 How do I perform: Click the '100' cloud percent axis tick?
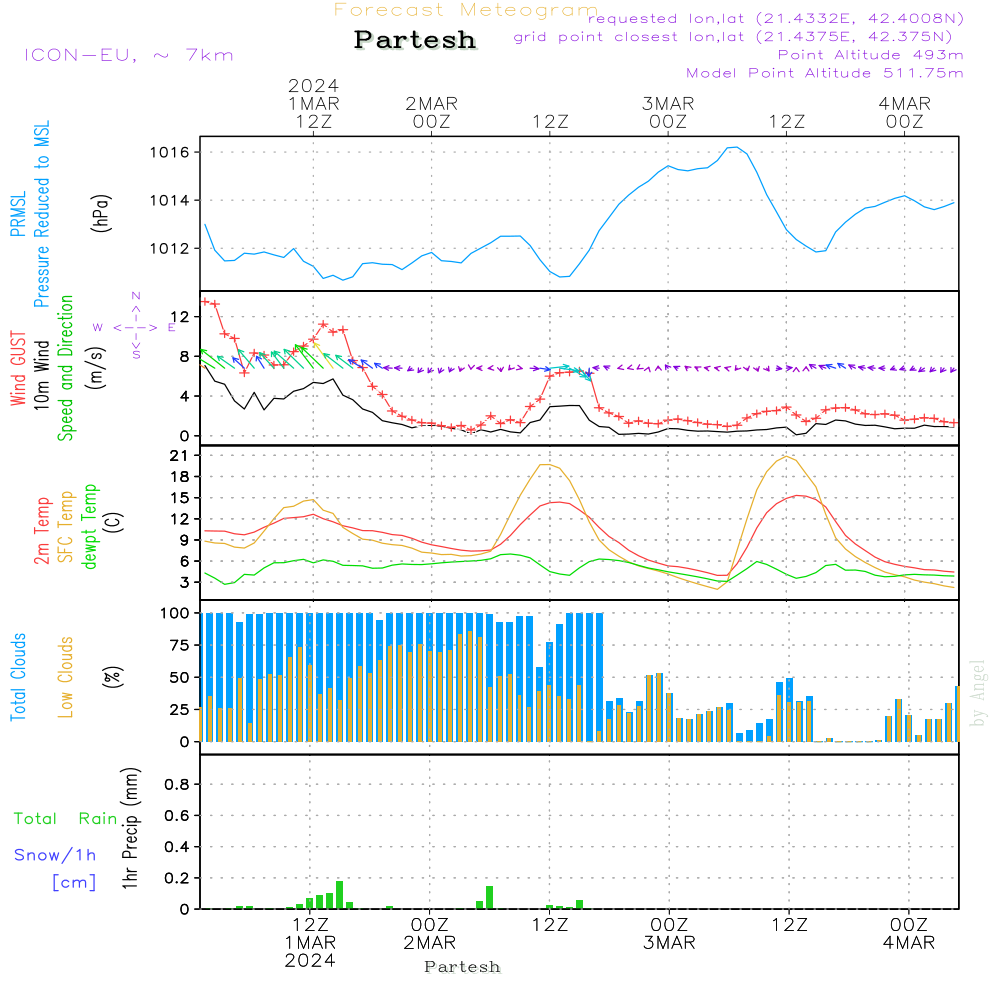pyautogui.click(x=175, y=613)
